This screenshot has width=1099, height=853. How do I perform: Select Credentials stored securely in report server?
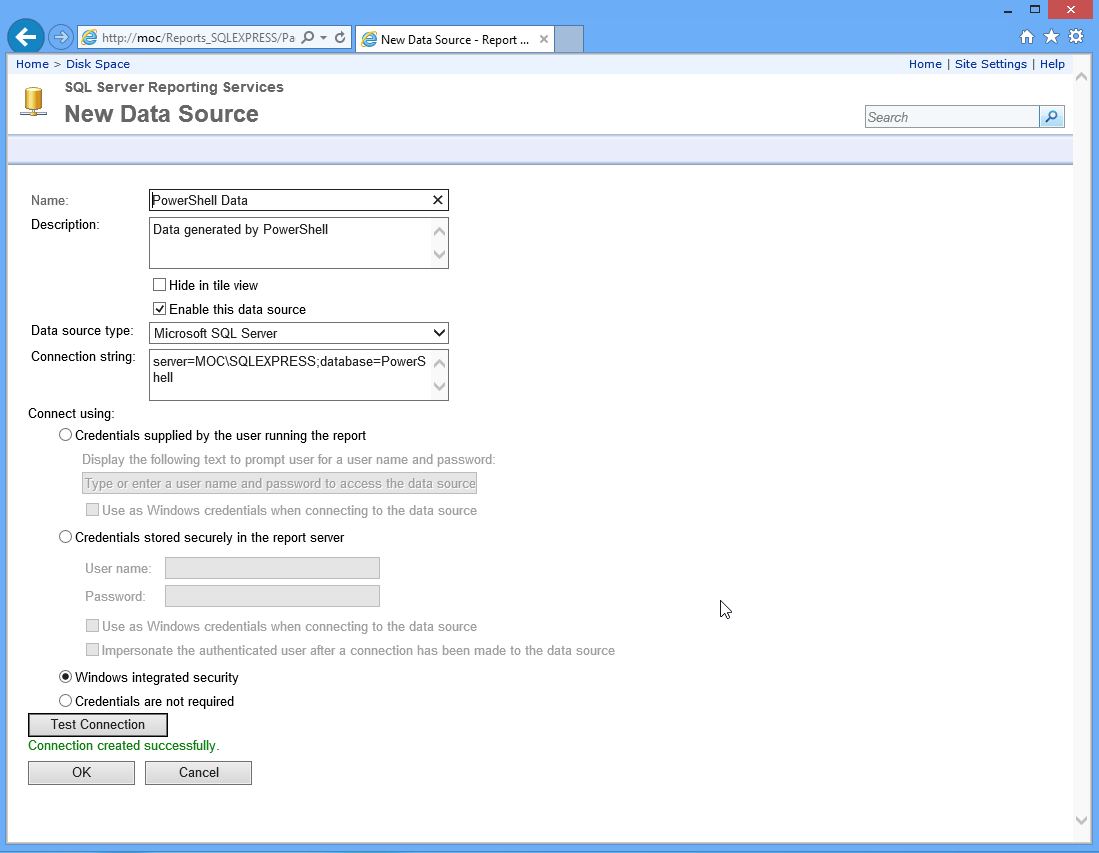click(x=66, y=537)
